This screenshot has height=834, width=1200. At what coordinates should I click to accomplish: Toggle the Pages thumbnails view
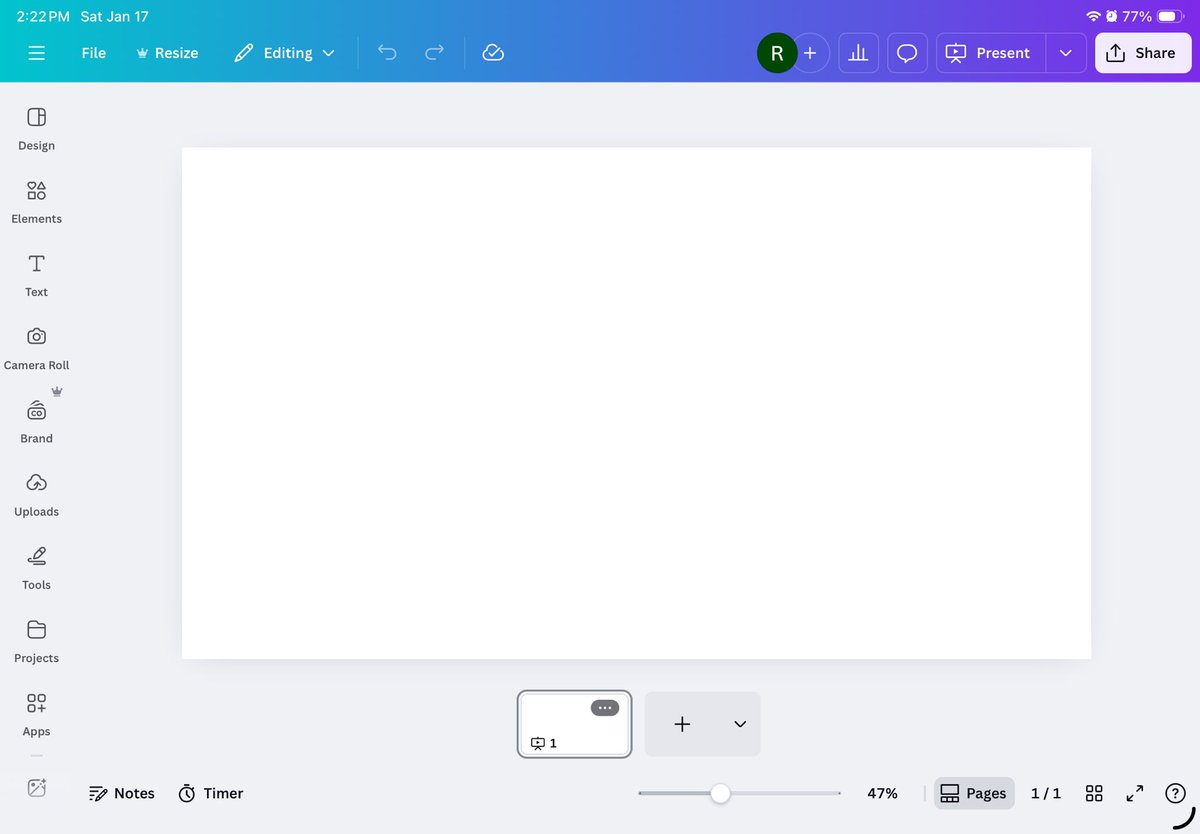pyautogui.click(x=974, y=793)
